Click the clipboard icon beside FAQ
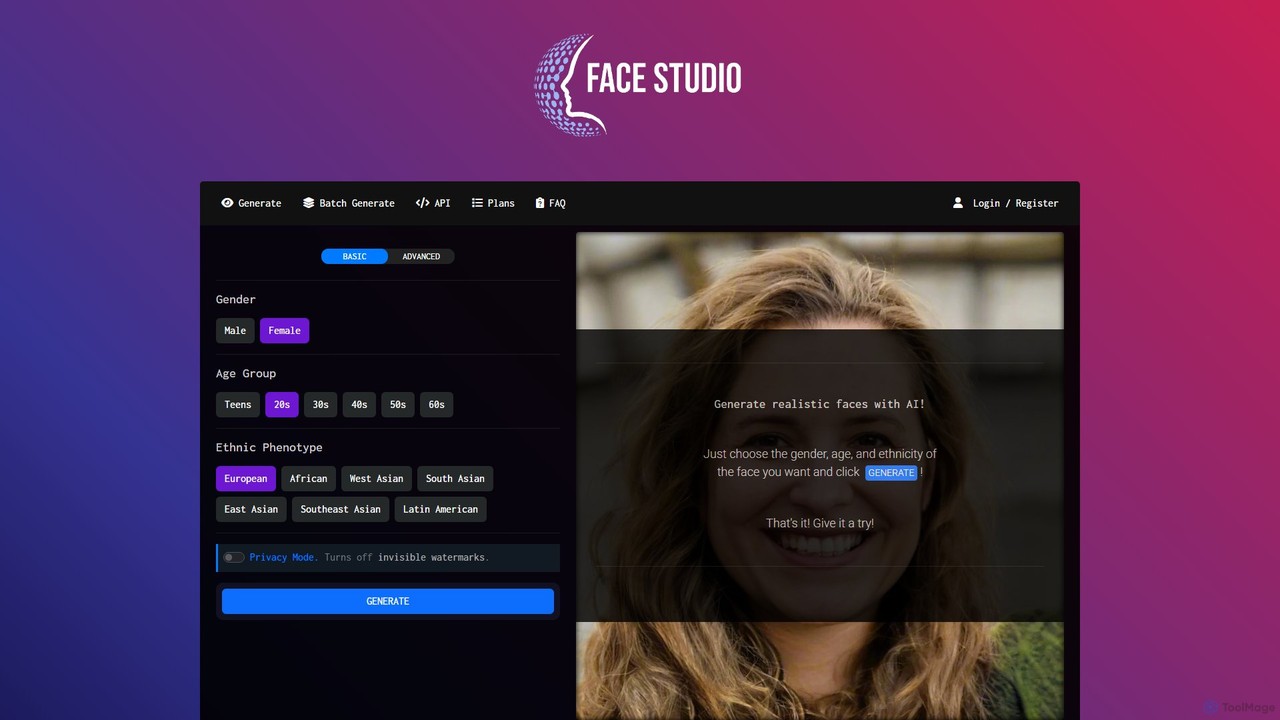Viewport: 1280px width, 720px height. 540,203
